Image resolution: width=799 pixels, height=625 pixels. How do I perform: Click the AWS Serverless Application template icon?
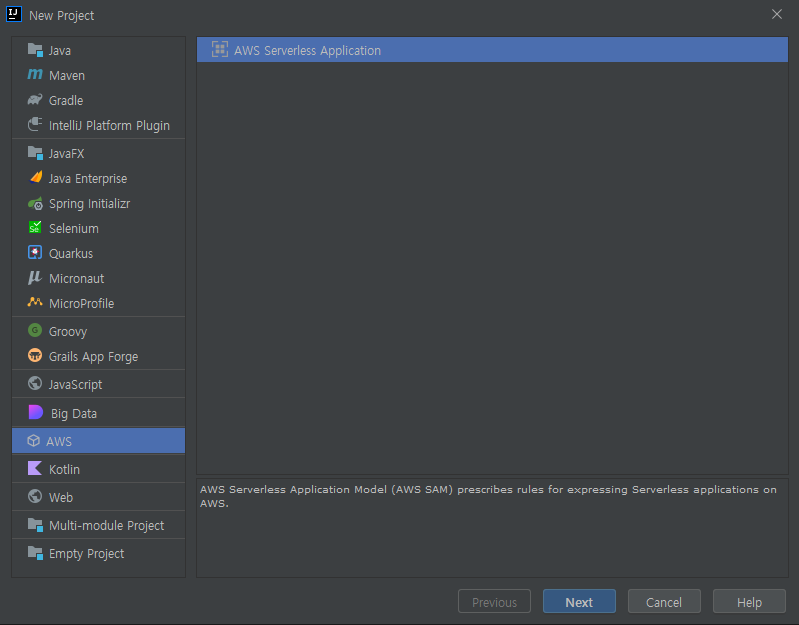(220, 49)
